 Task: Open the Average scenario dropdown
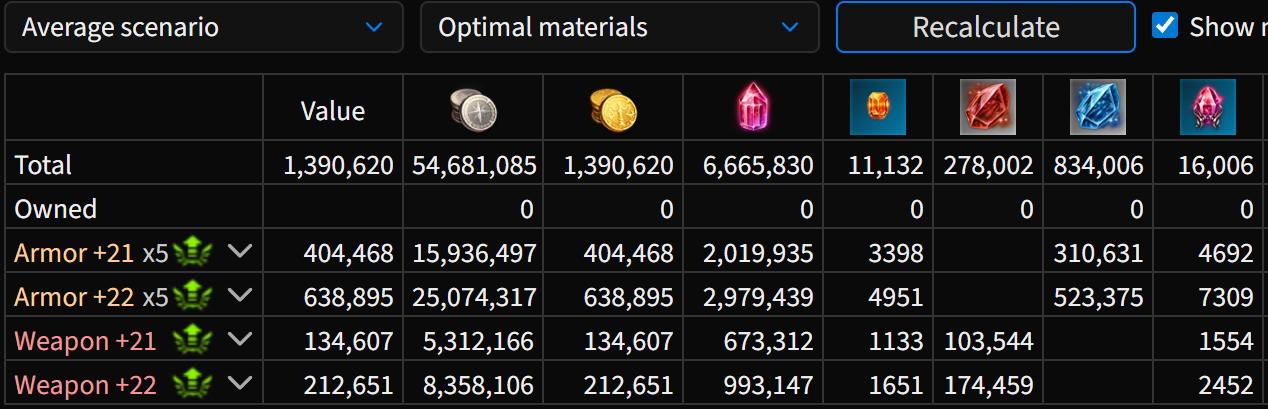[x=204, y=27]
